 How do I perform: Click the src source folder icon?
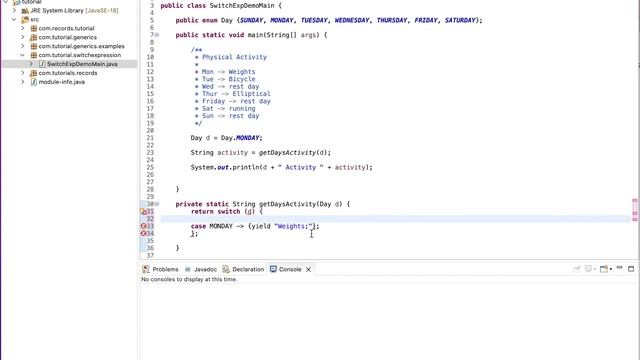(25, 20)
